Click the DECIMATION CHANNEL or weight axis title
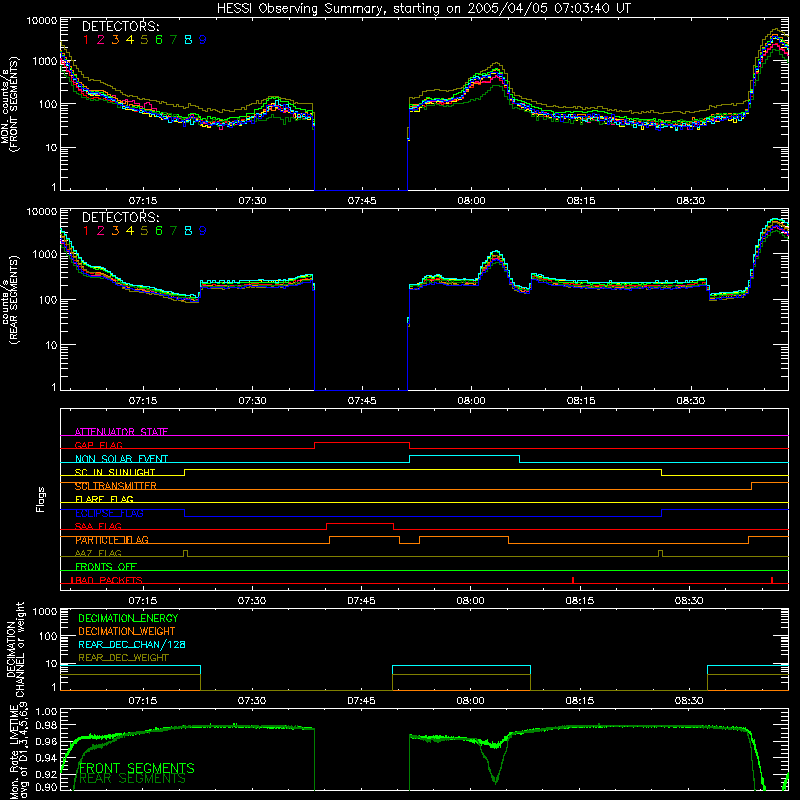 15,649
